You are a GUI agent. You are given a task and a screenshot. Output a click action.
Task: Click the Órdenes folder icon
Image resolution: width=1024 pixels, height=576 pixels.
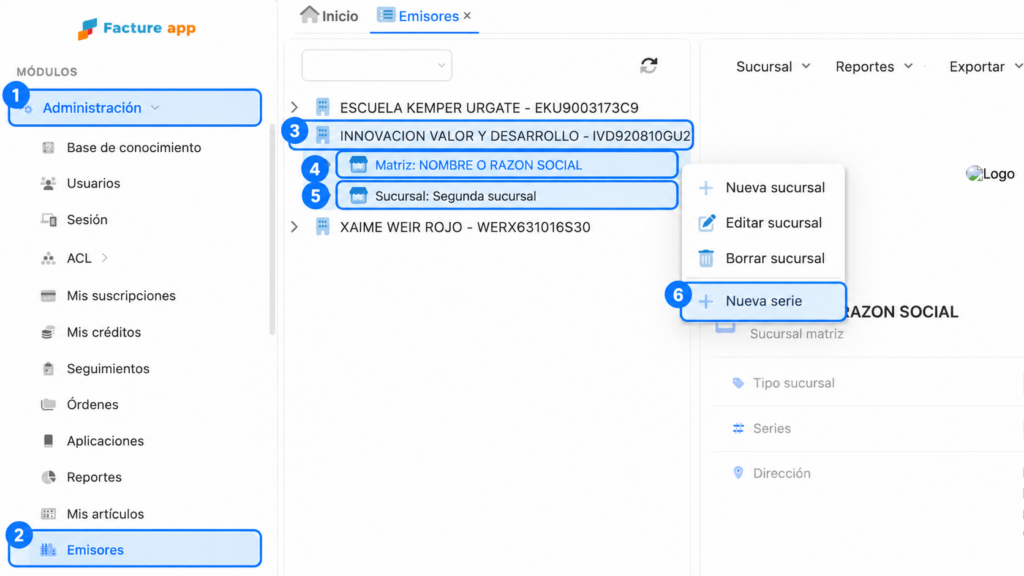48,405
